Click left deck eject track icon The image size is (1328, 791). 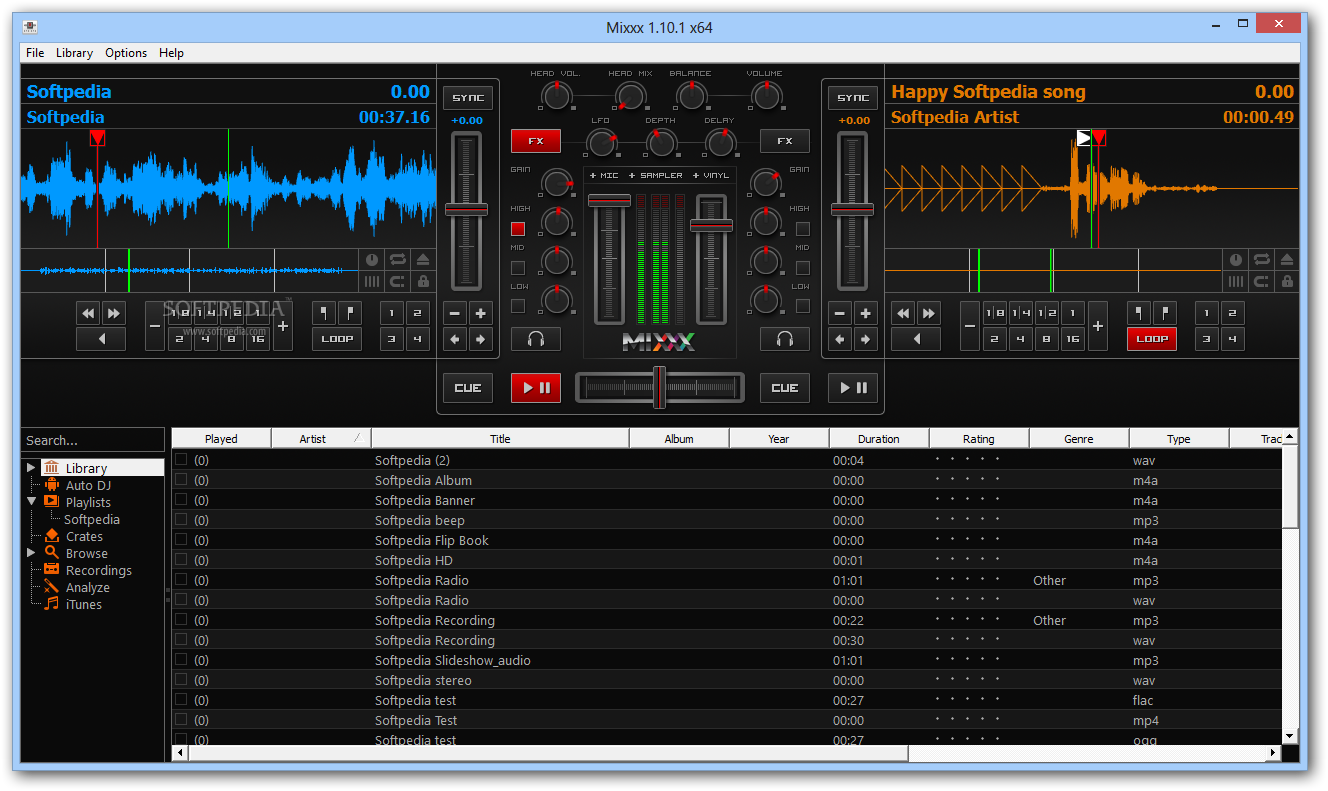coord(423,260)
